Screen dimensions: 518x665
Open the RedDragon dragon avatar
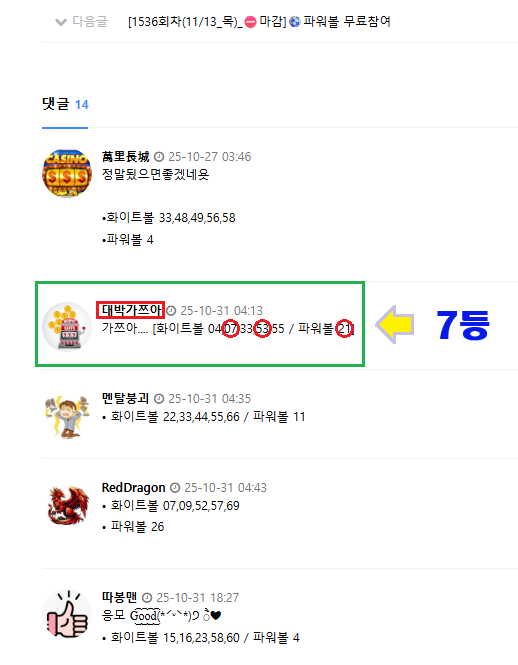[68, 506]
